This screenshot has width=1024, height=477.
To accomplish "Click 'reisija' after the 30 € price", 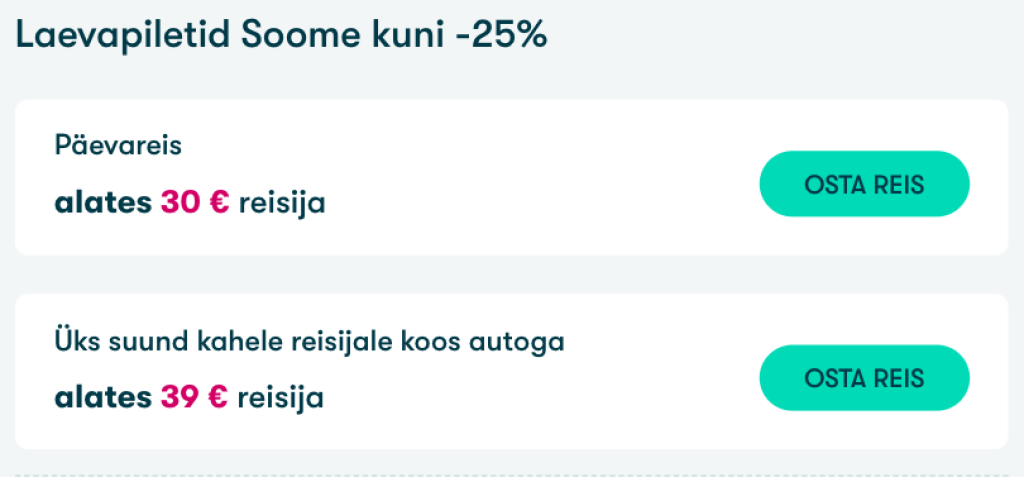I will coord(282,203).
